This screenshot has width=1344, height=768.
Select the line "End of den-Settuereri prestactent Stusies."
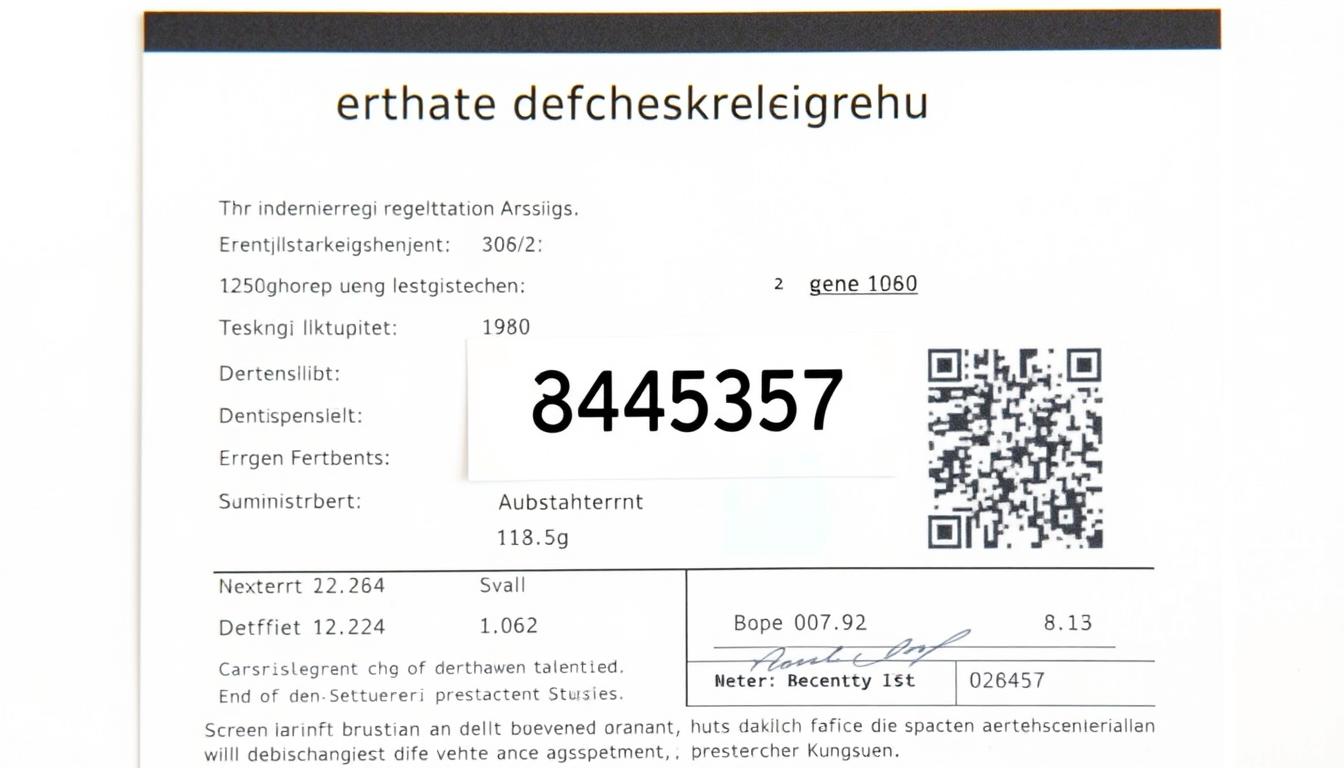[421, 694]
